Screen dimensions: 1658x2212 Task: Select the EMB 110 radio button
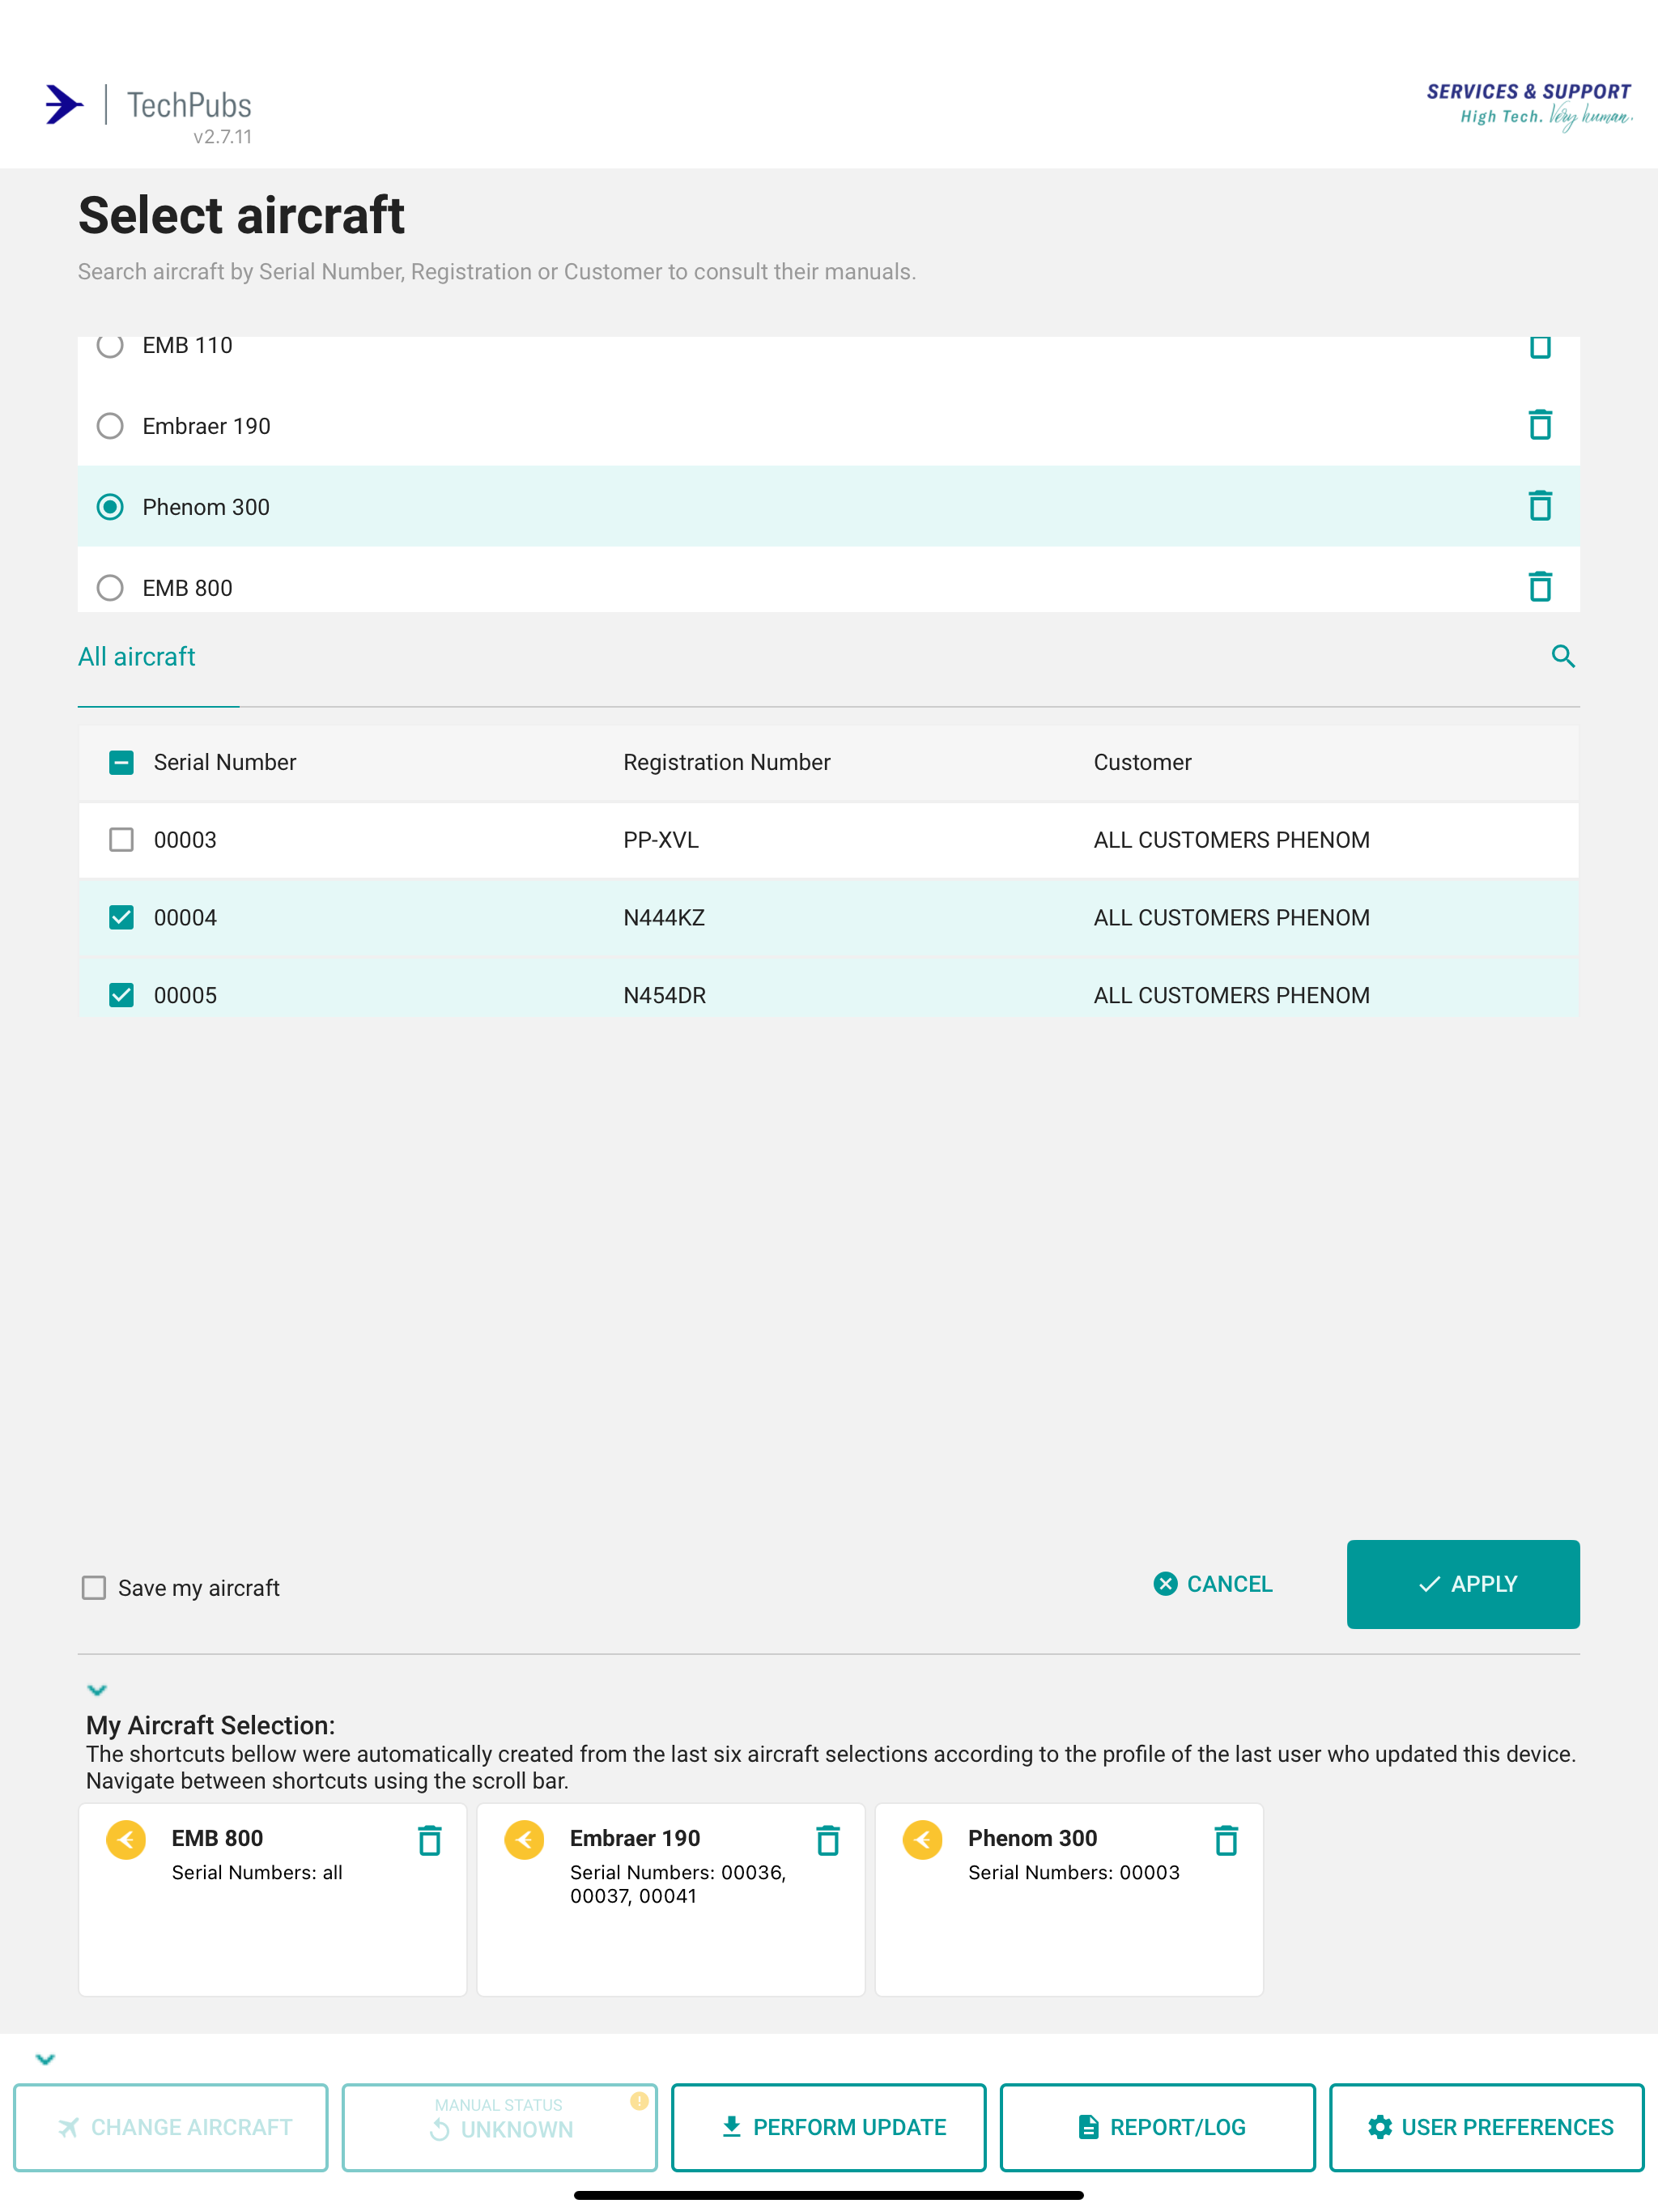110,345
